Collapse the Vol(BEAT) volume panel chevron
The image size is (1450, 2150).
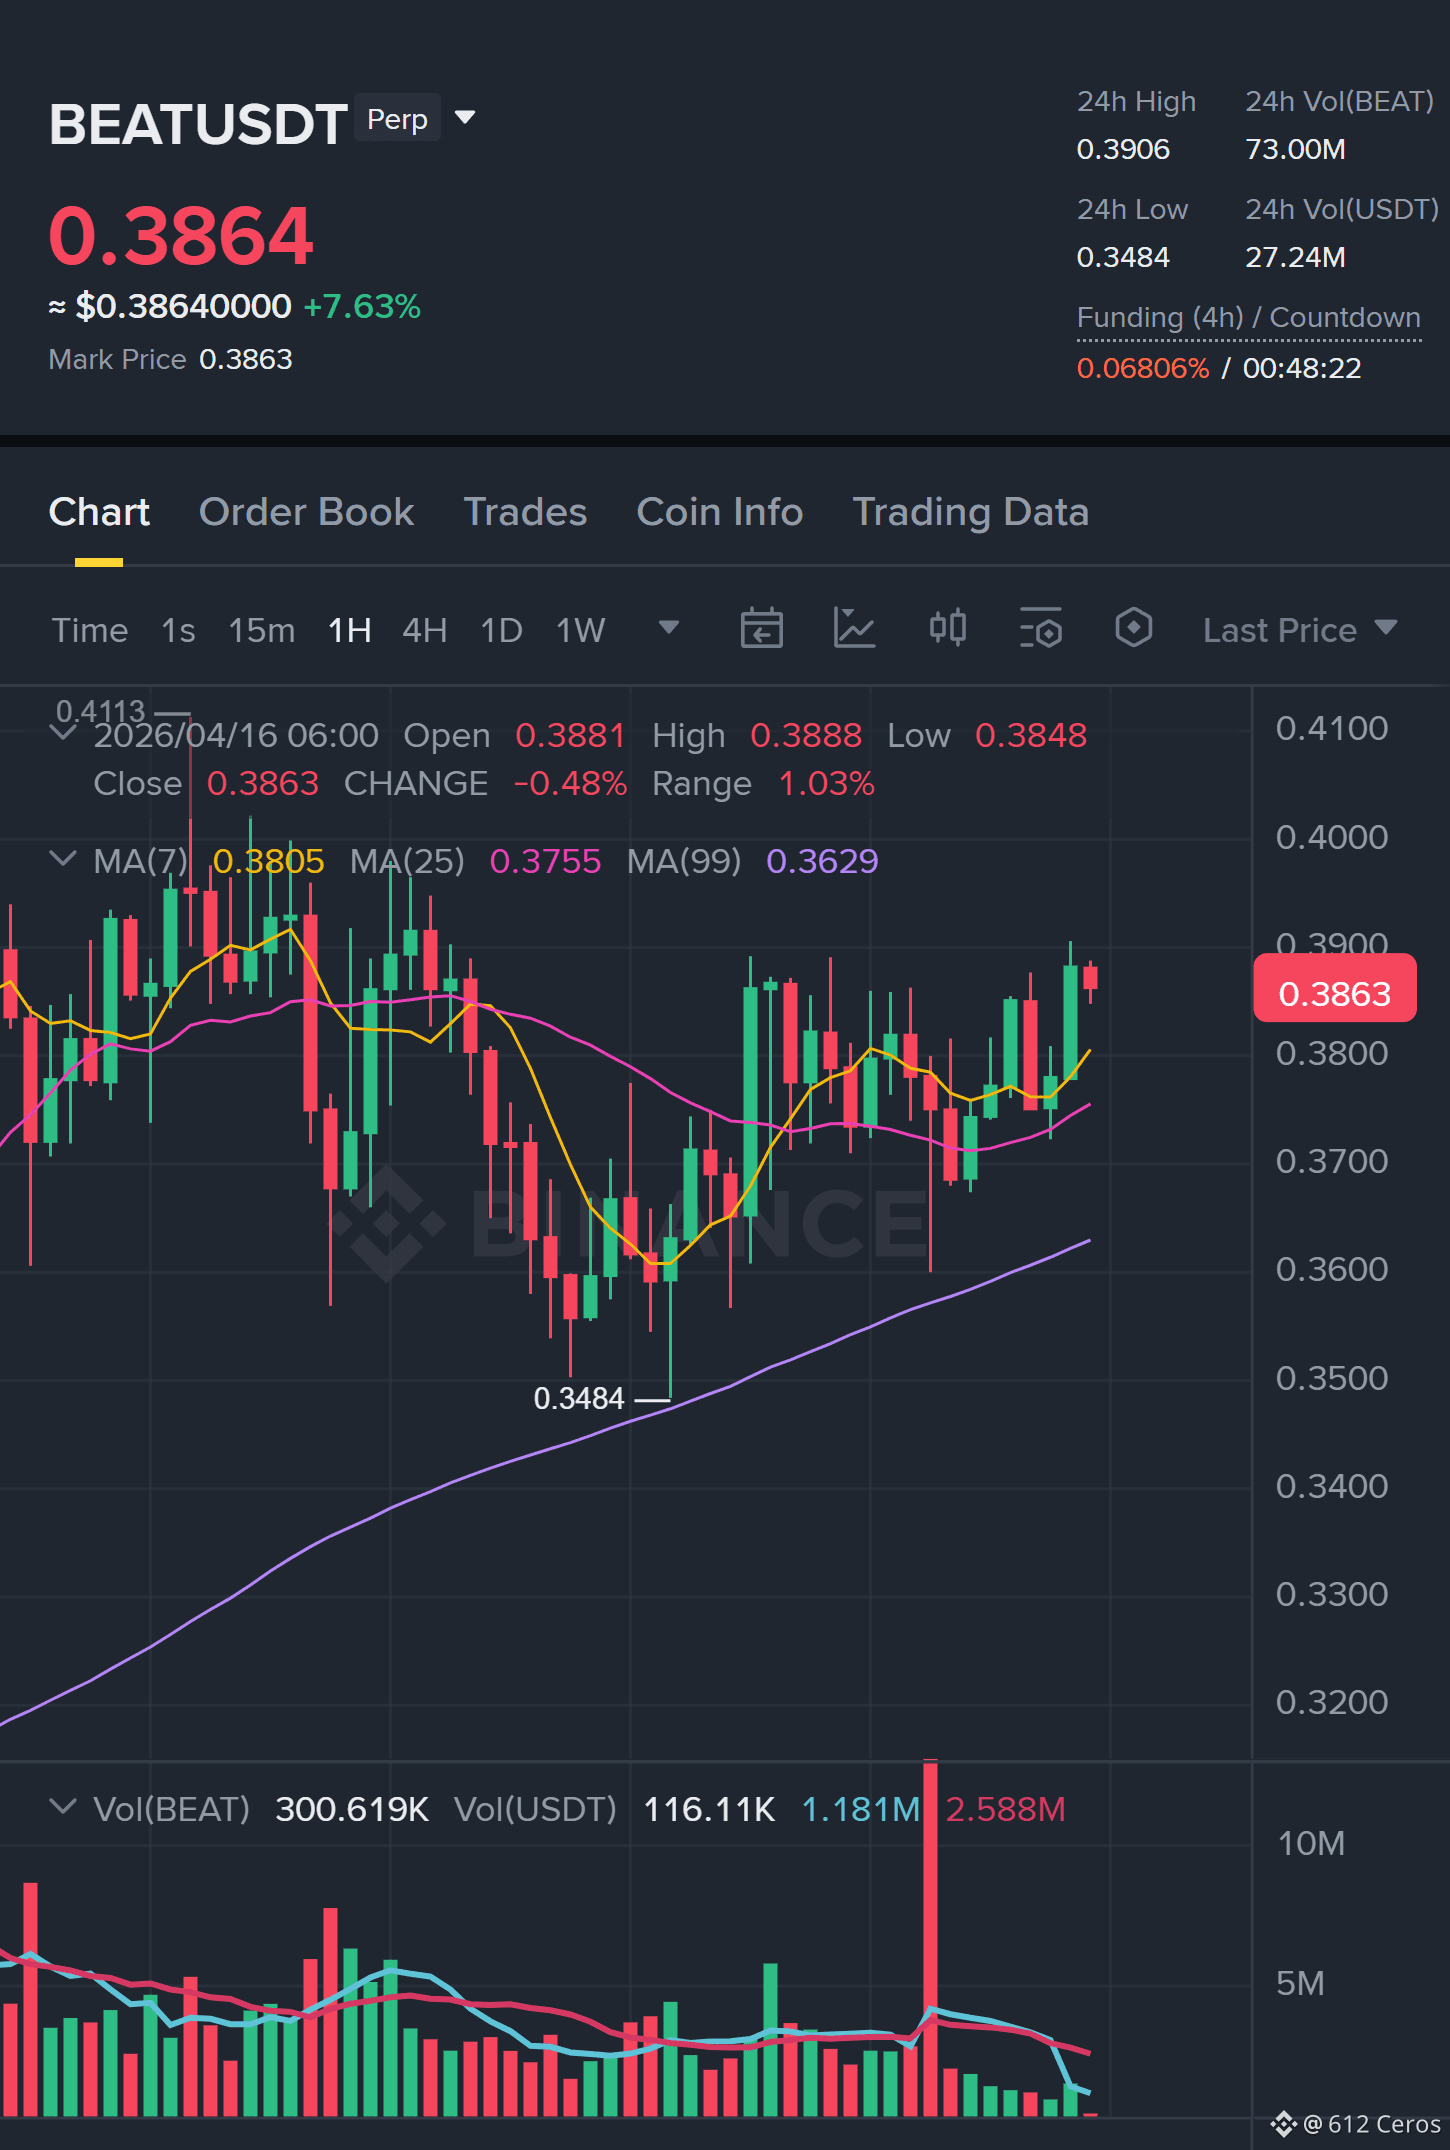tap(63, 1807)
